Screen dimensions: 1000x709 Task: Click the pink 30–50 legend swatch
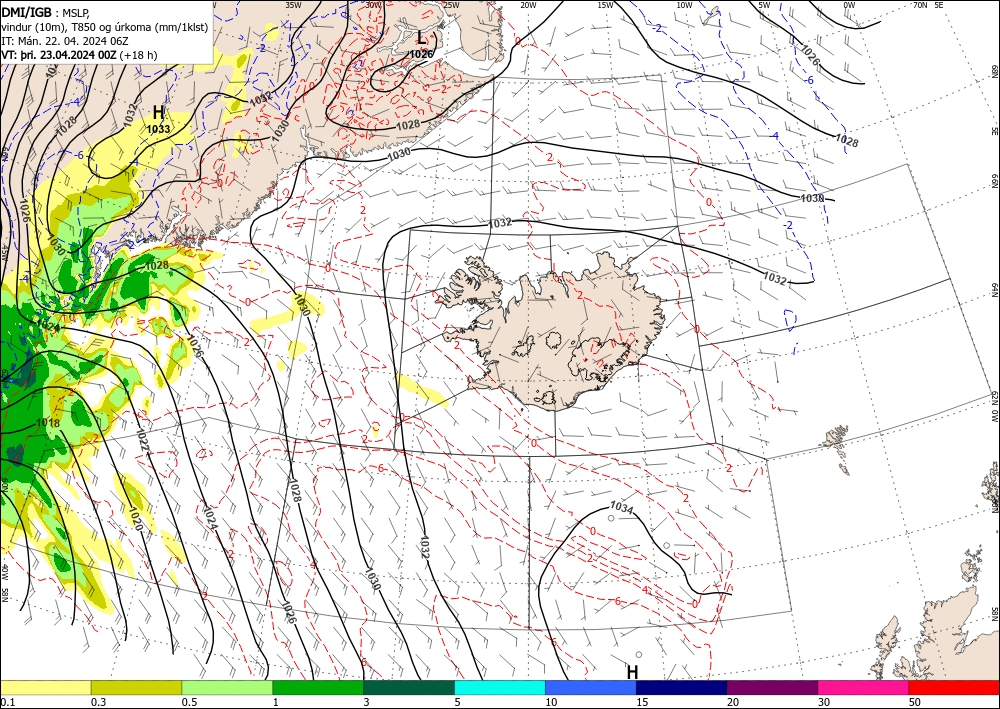[864, 687]
